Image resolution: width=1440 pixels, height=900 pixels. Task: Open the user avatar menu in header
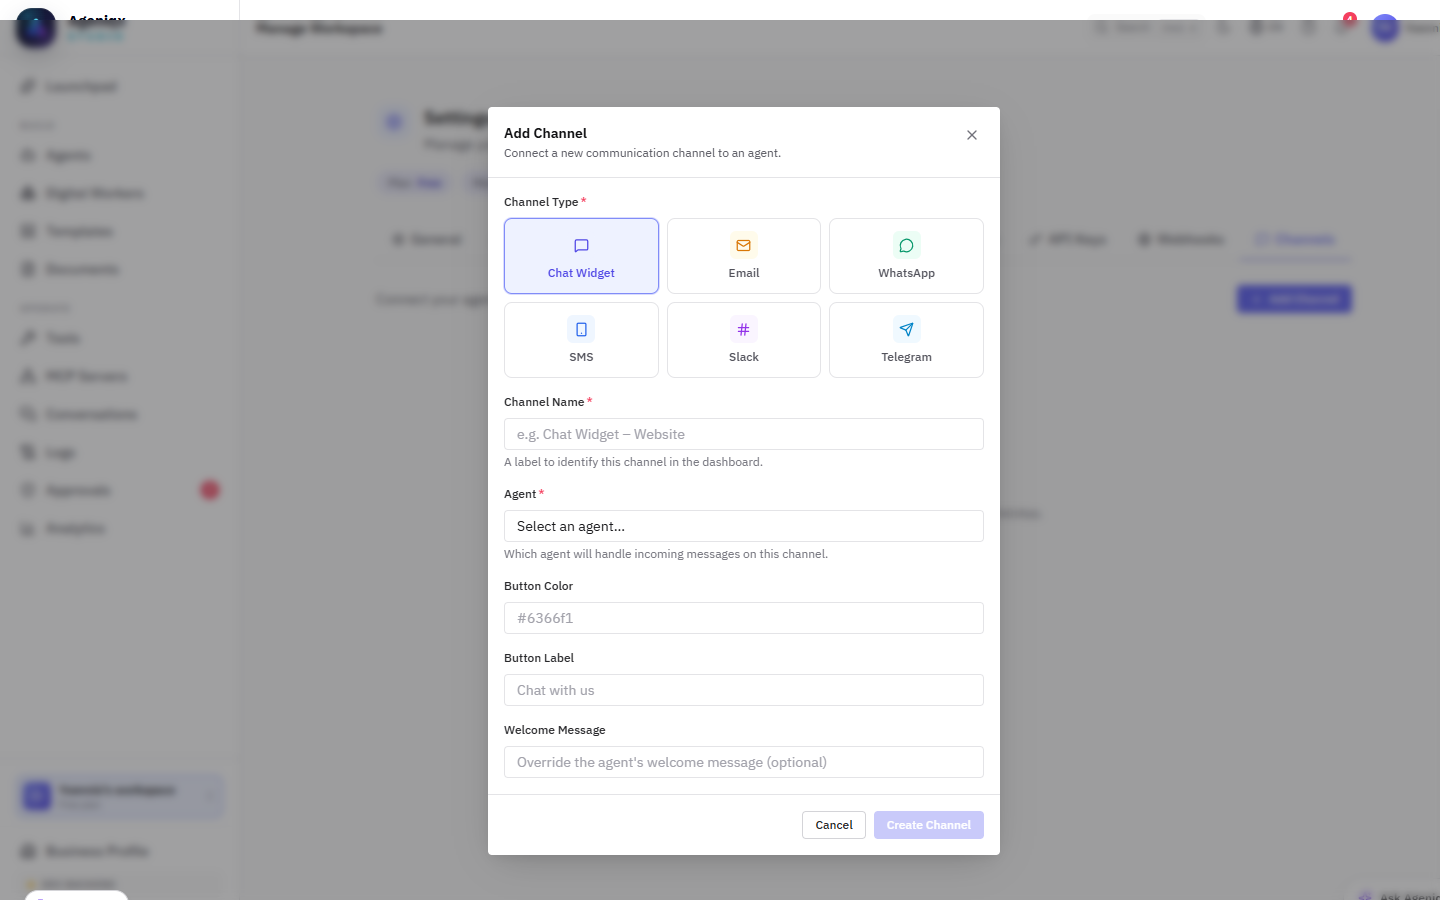(x=1385, y=28)
